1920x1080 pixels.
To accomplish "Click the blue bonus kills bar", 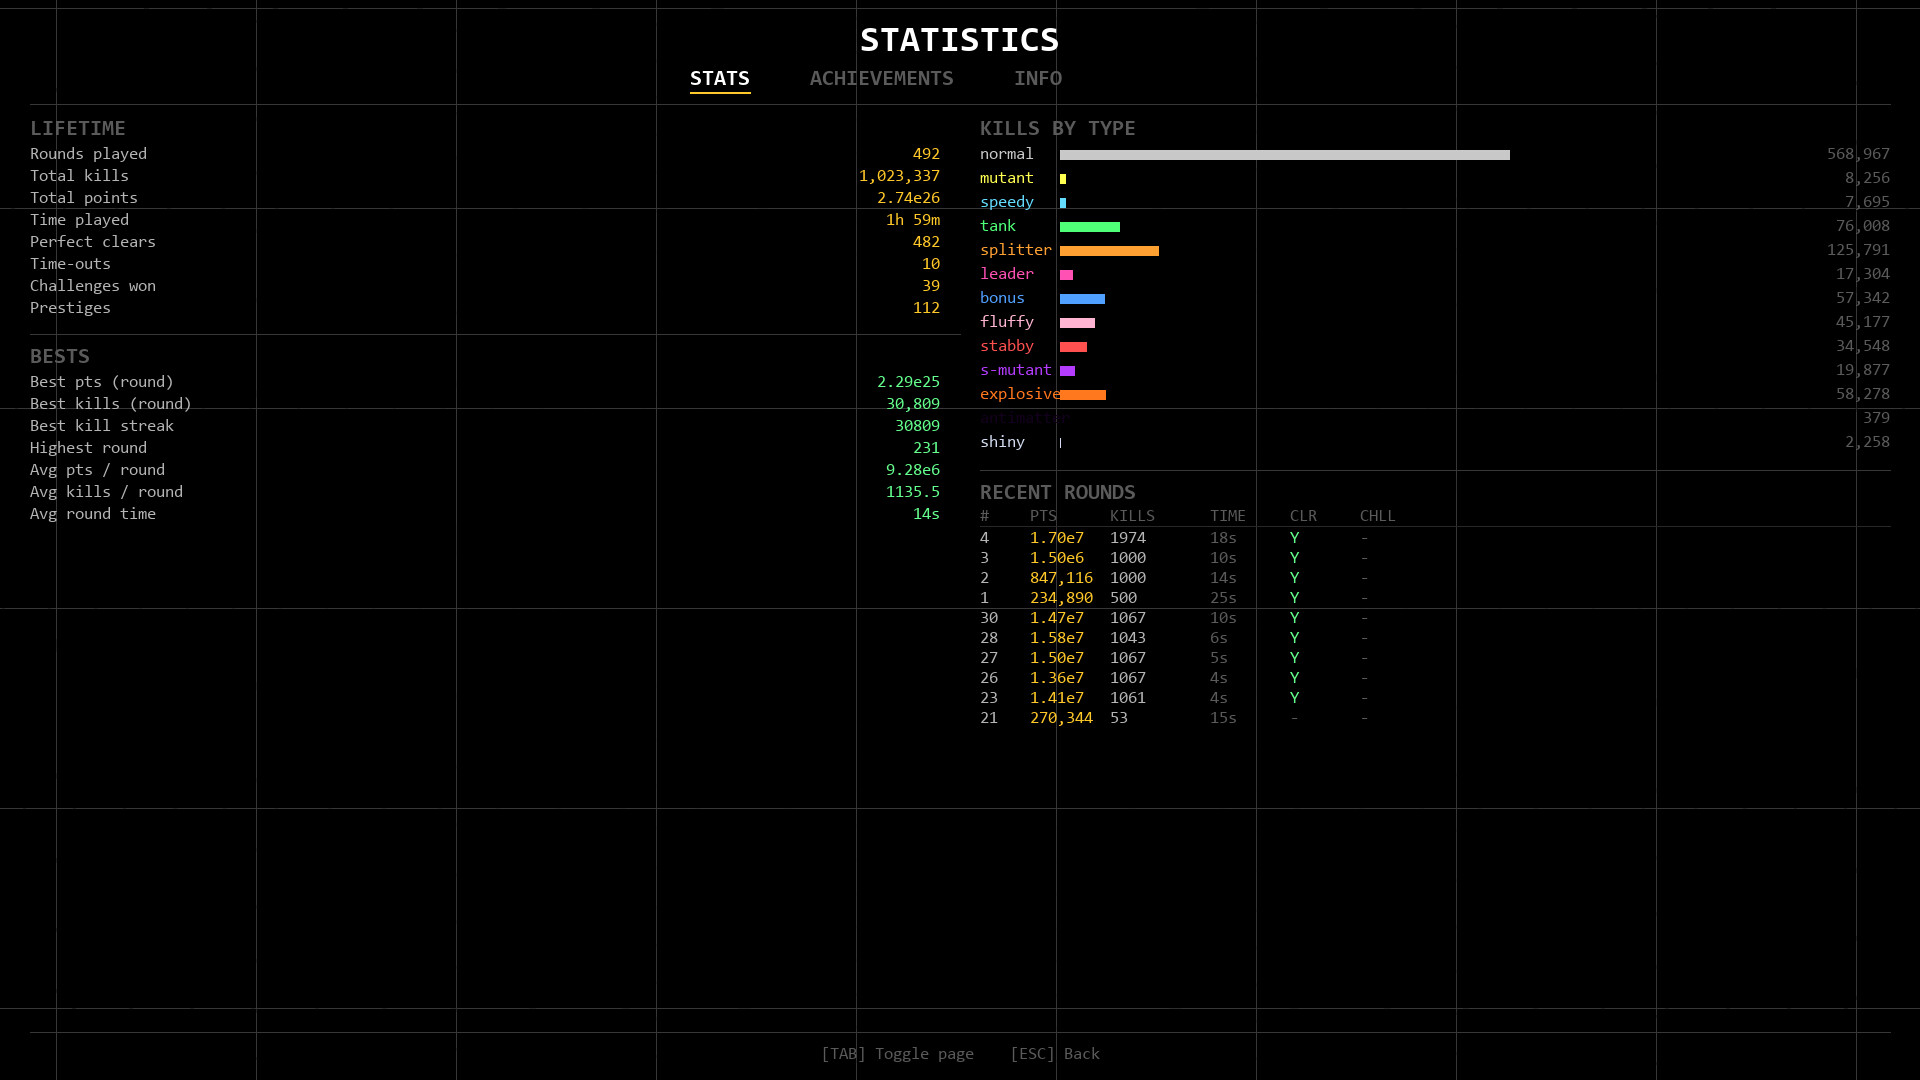I will coord(1082,299).
